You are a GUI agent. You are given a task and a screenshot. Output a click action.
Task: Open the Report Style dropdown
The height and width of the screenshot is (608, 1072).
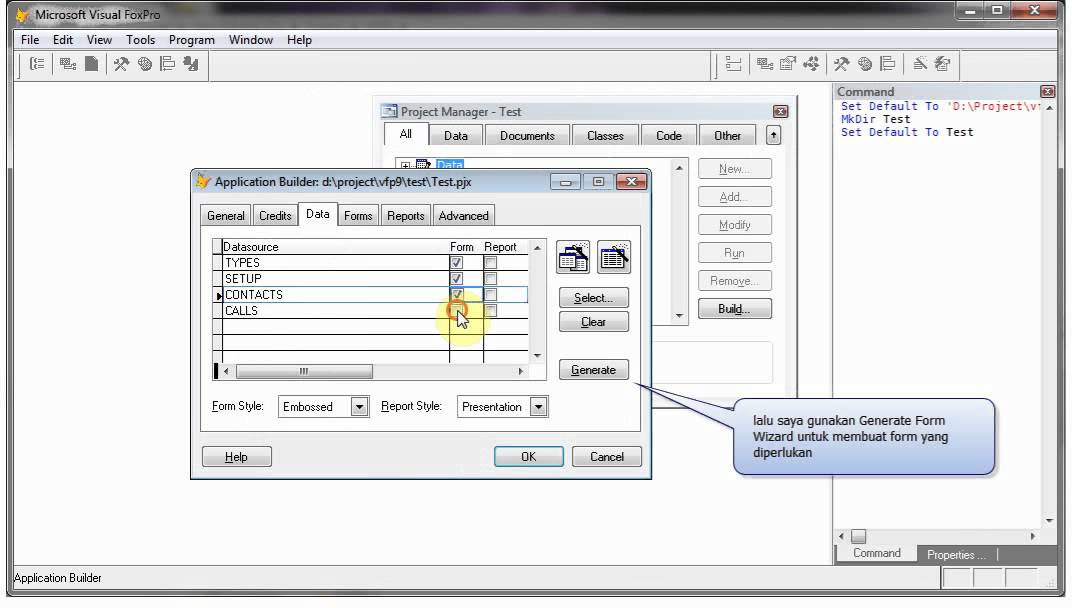click(x=539, y=407)
